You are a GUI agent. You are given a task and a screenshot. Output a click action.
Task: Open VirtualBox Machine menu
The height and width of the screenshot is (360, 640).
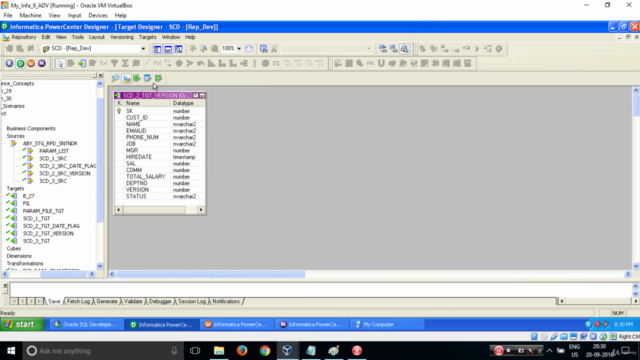(30, 16)
